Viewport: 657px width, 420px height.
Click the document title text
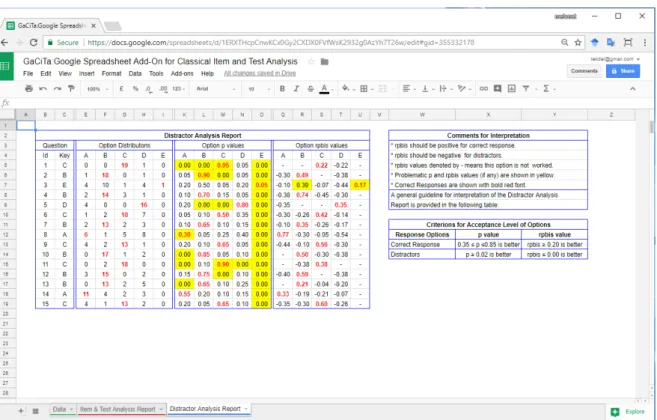pos(160,62)
